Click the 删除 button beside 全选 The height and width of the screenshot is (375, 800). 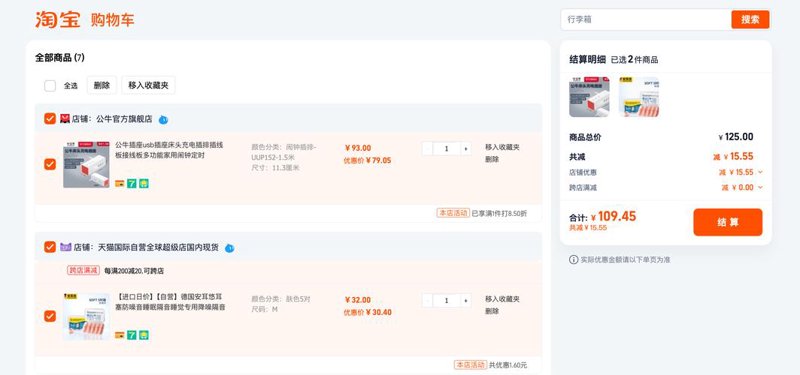(x=102, y=85)
